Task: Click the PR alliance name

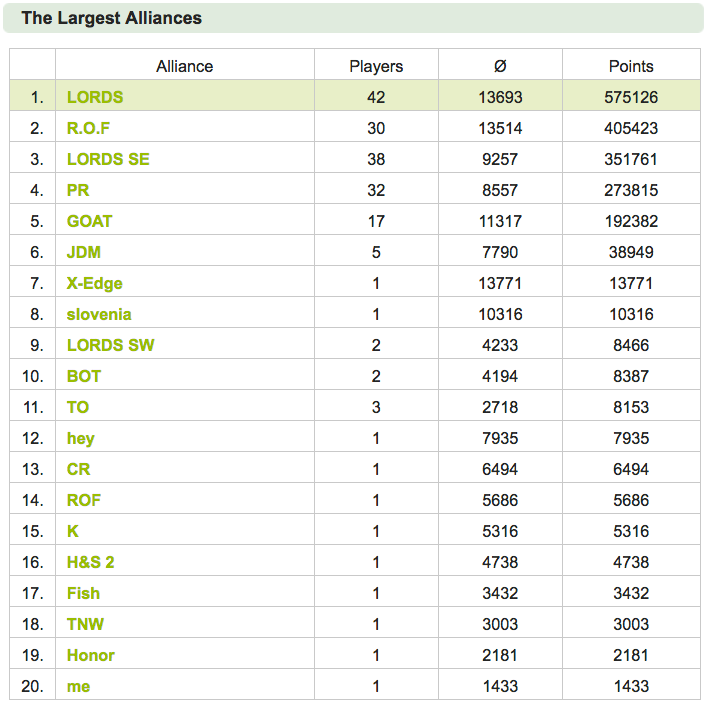Action: [78, 190]
